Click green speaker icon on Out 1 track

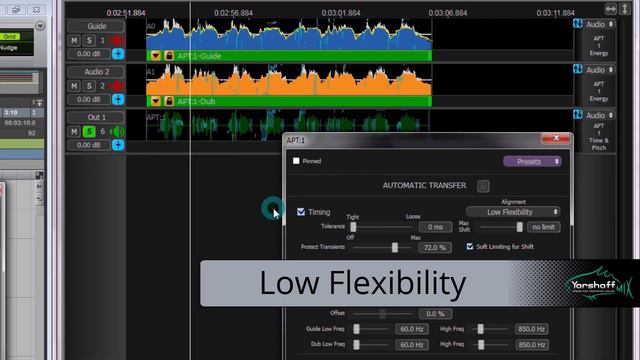coord(118,131)
